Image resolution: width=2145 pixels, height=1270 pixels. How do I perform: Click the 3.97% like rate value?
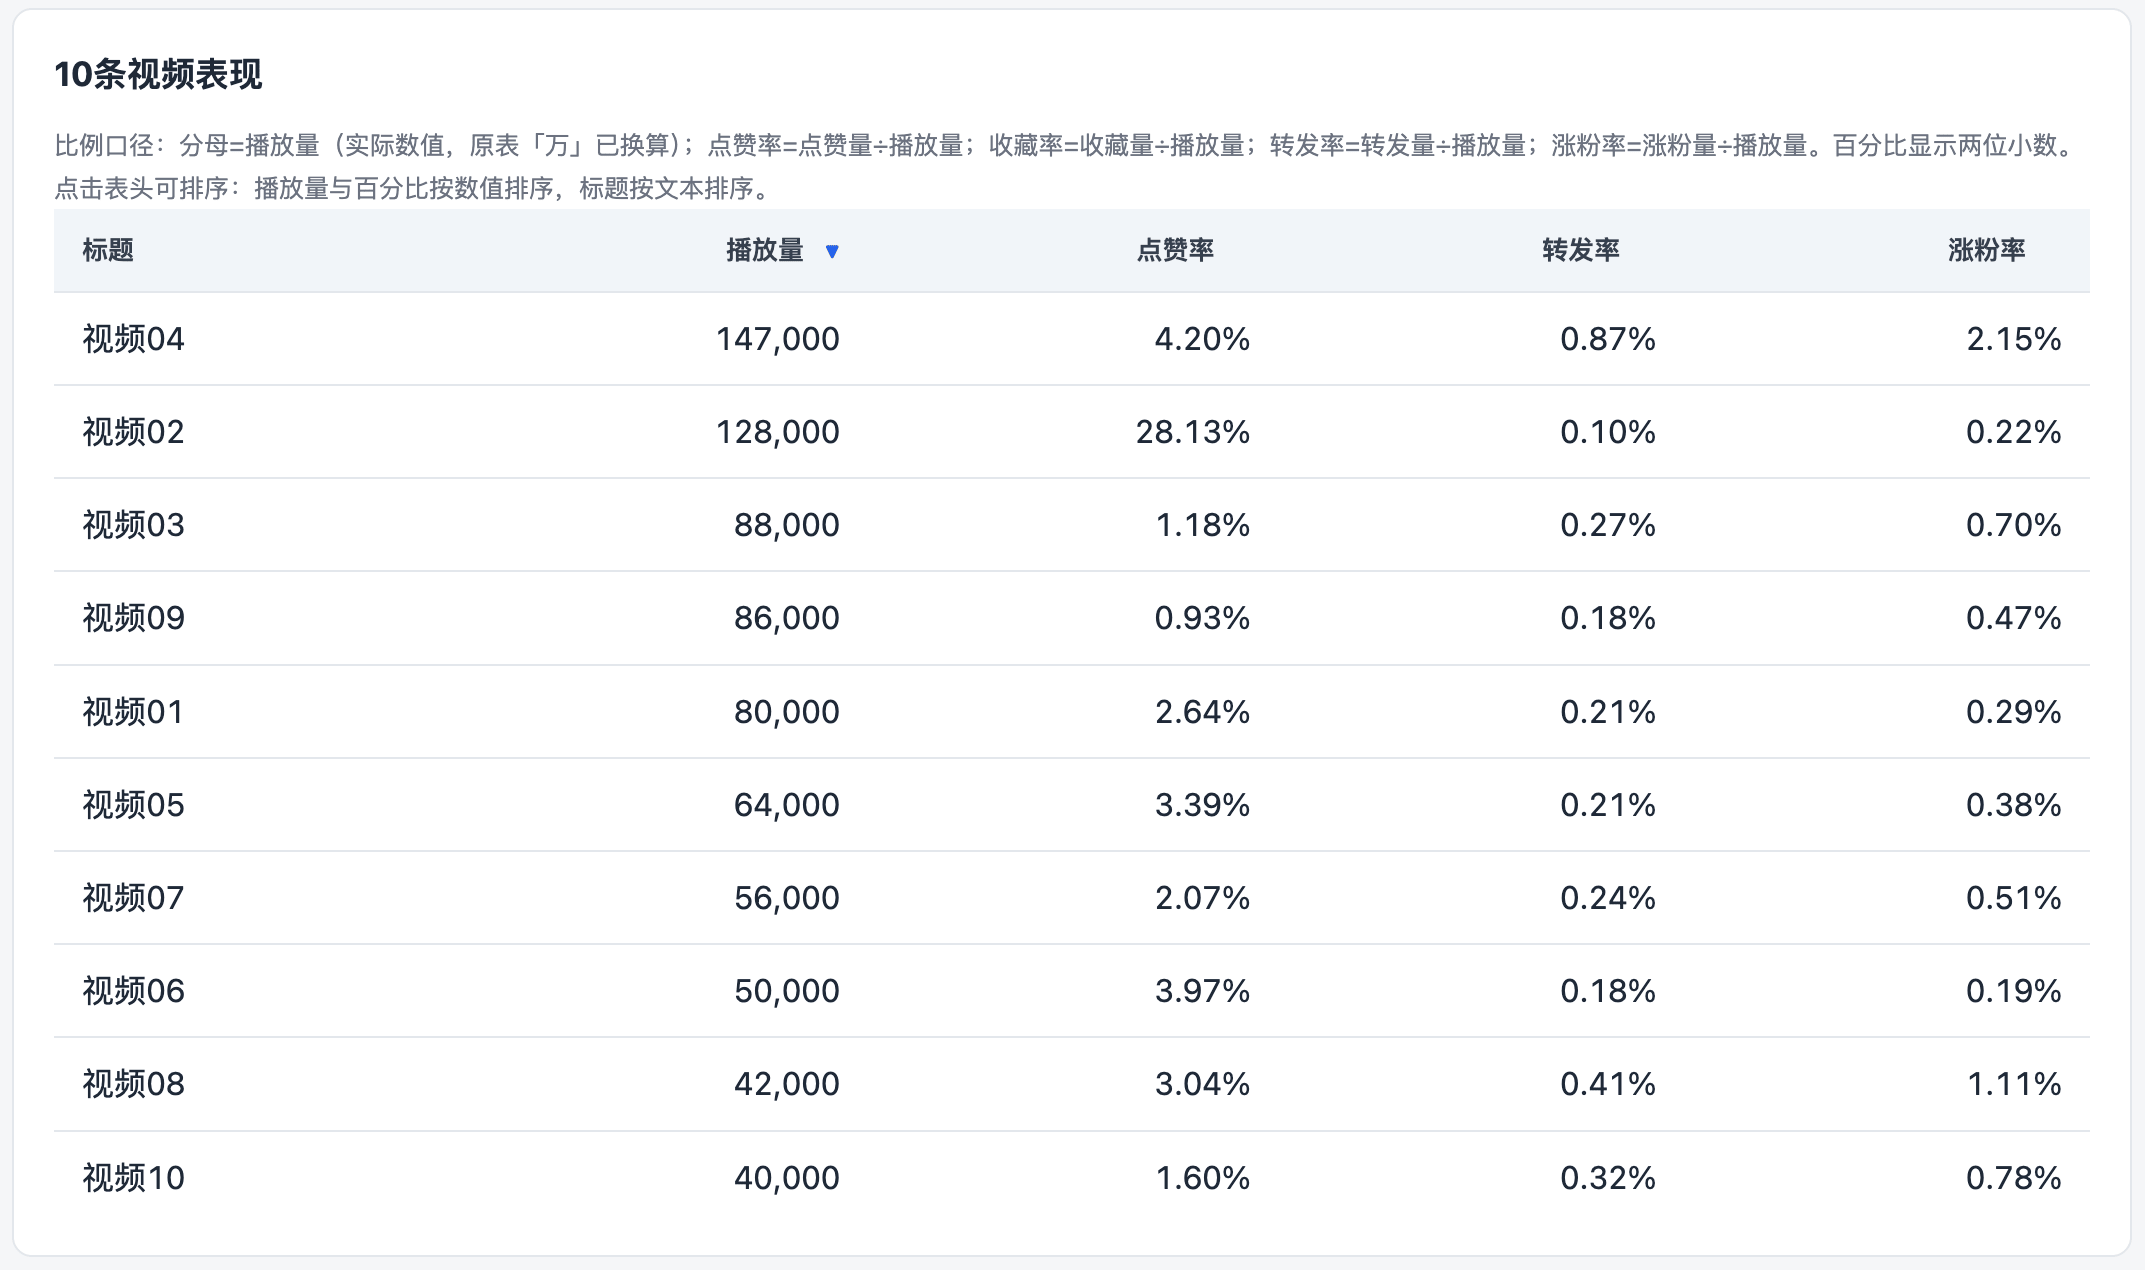point(1202,991)
